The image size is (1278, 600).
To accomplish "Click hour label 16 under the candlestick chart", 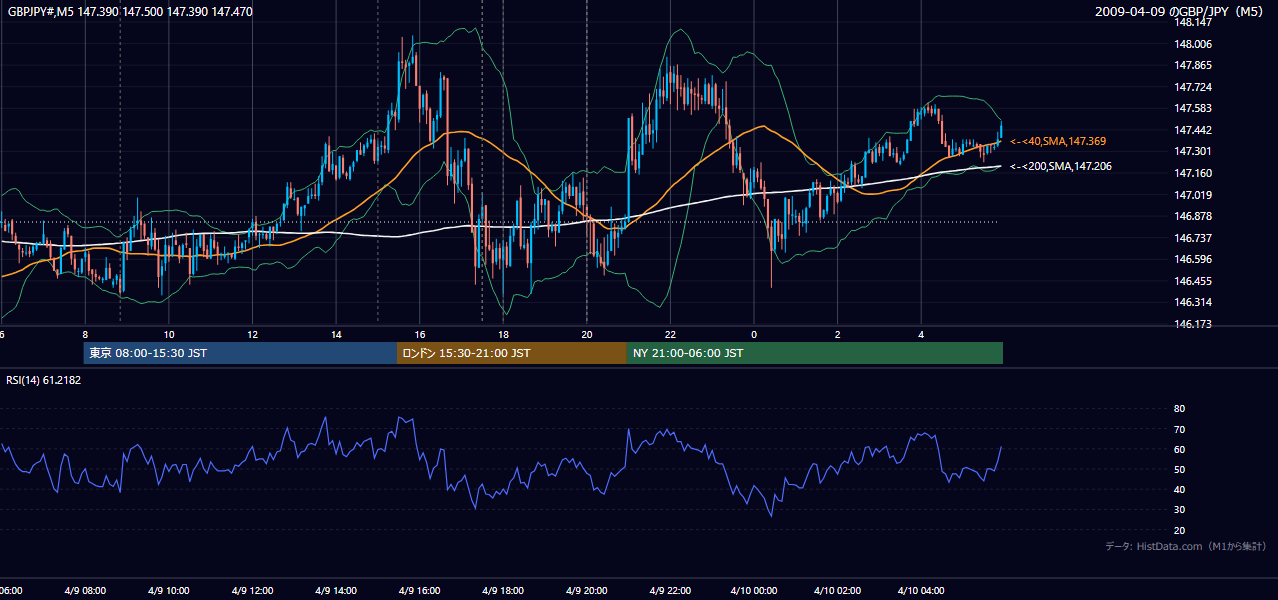I will 419,334.
